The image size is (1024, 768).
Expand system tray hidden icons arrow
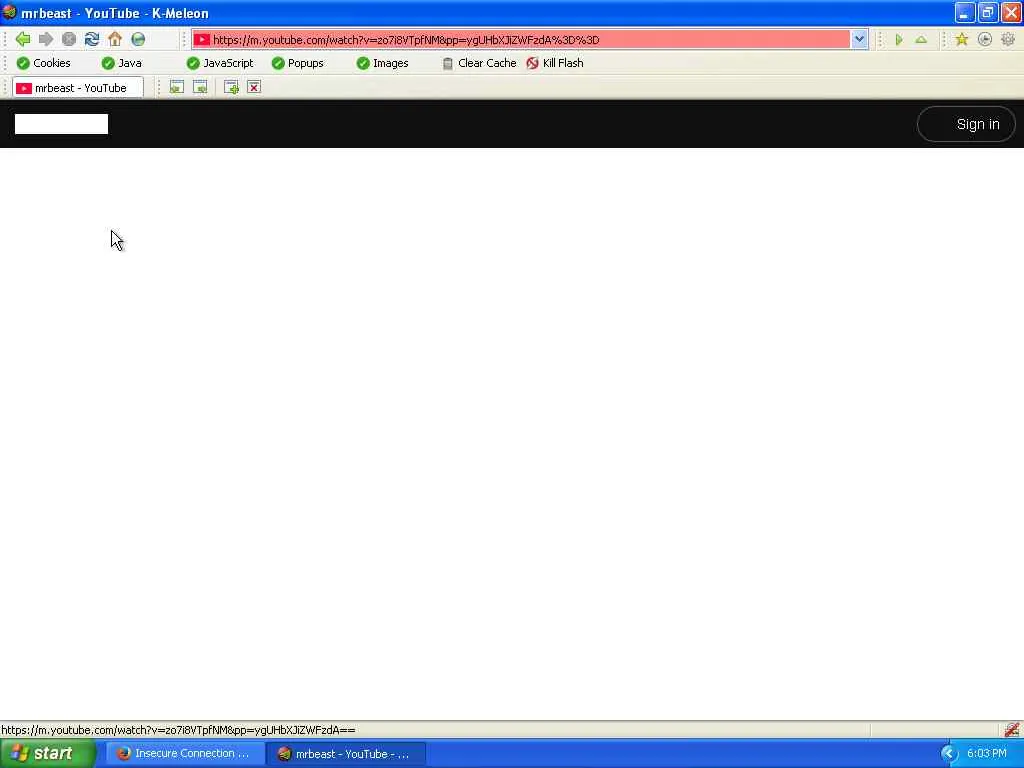coord(948,754)
